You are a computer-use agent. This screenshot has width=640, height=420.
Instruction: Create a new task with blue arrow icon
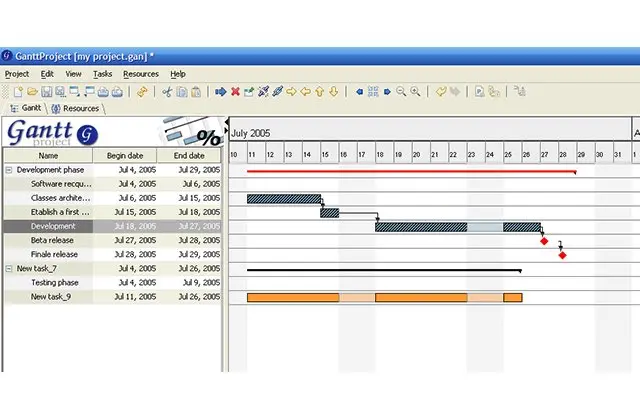(221, 91)
